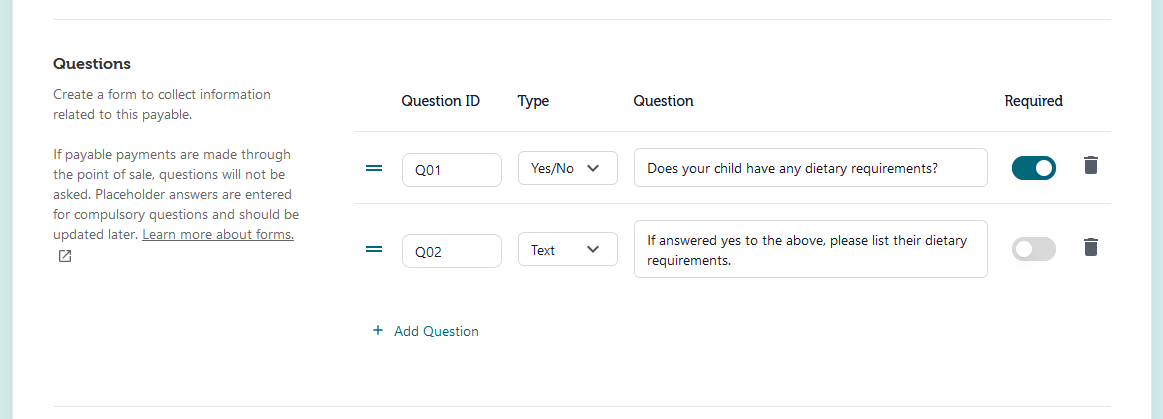Click the Type column header
Screen dimensions: 1163x419
pyautogui.click(x=533, y=102)
